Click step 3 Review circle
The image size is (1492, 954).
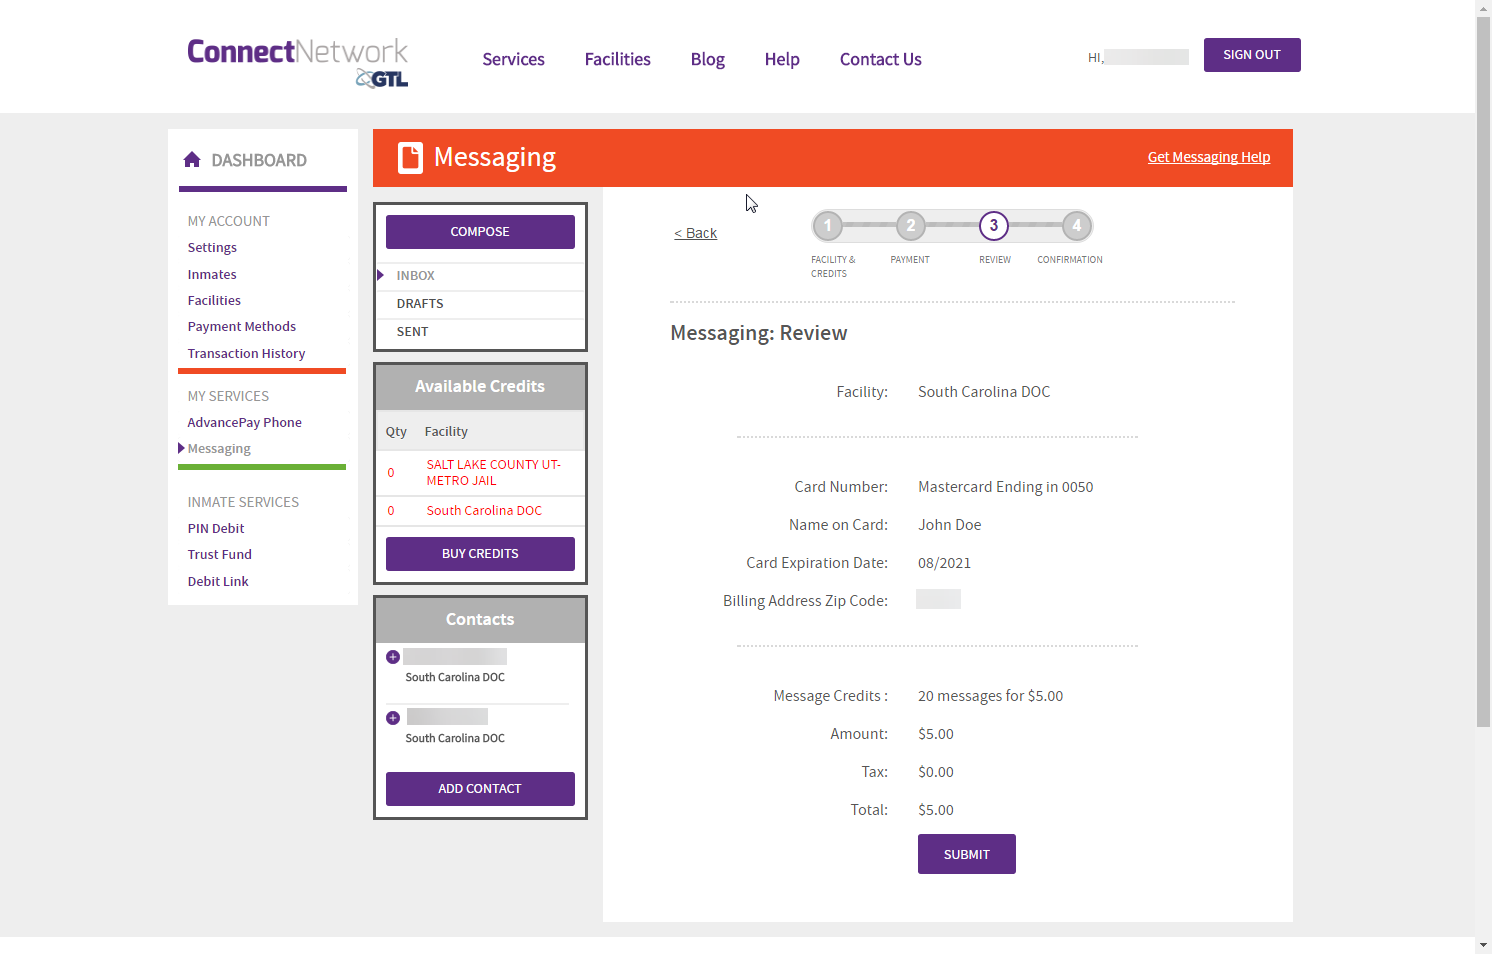pos(993,226)
